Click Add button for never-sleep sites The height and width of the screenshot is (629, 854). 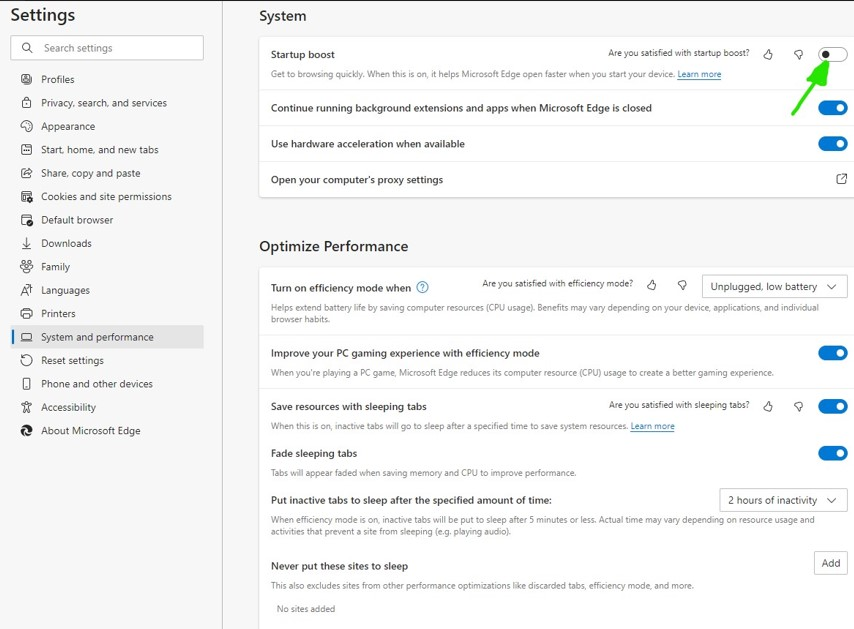coord(830,563)
